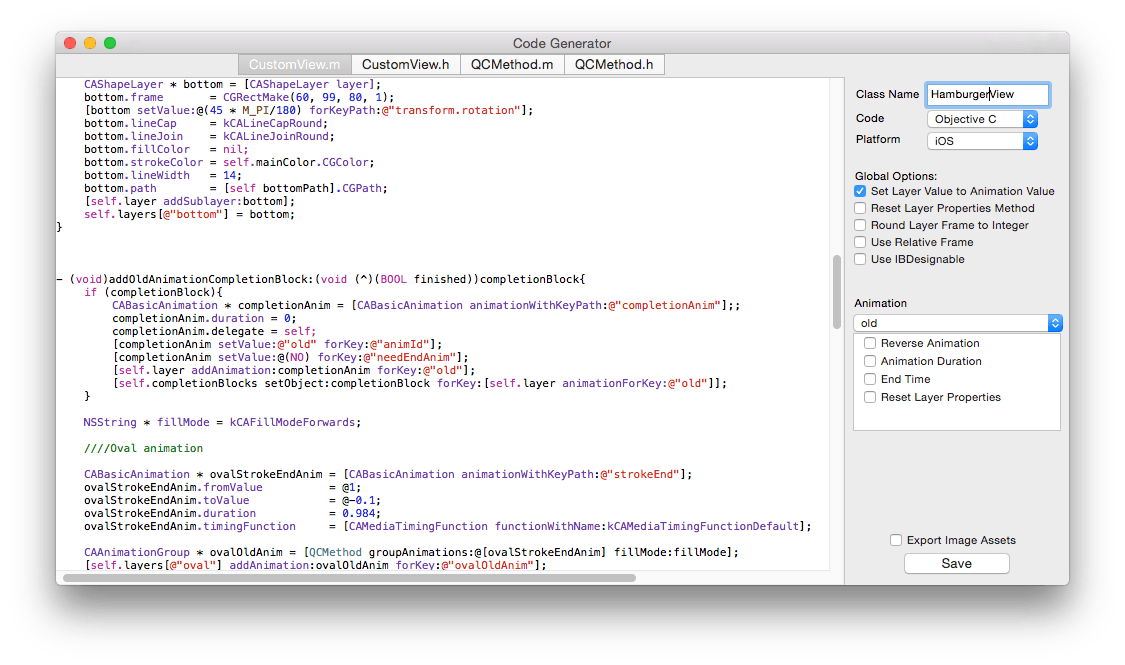This screenshot has height=665, width=1125.
Task: Expand the Animation 'old' dropdown
Action: point(957,323)
